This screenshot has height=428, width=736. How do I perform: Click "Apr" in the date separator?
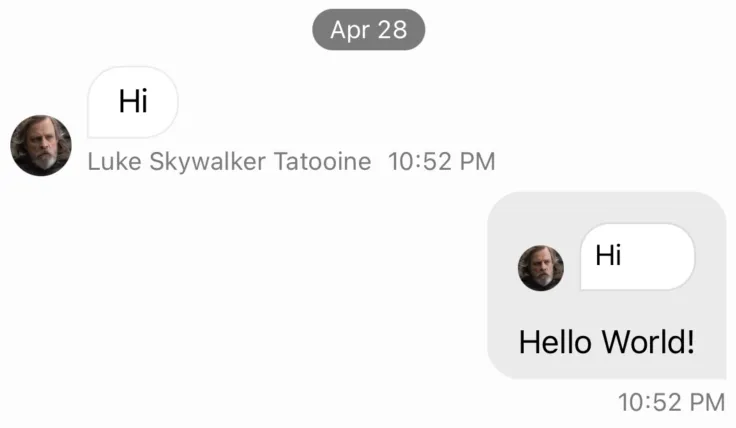pyautogui.click(x=350, y=30)
